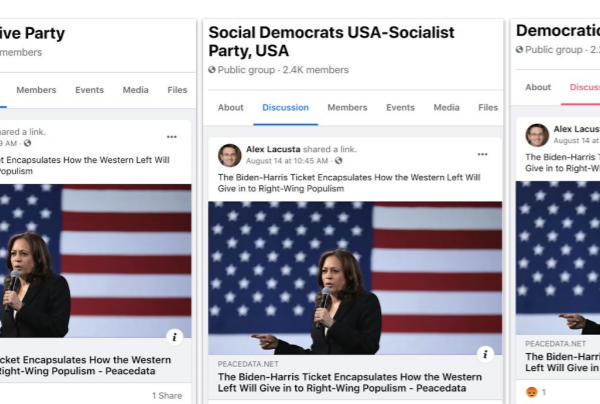Click the angry reaction emoji on right post
This screenshot has height=404, width=600.
[531, 391]
